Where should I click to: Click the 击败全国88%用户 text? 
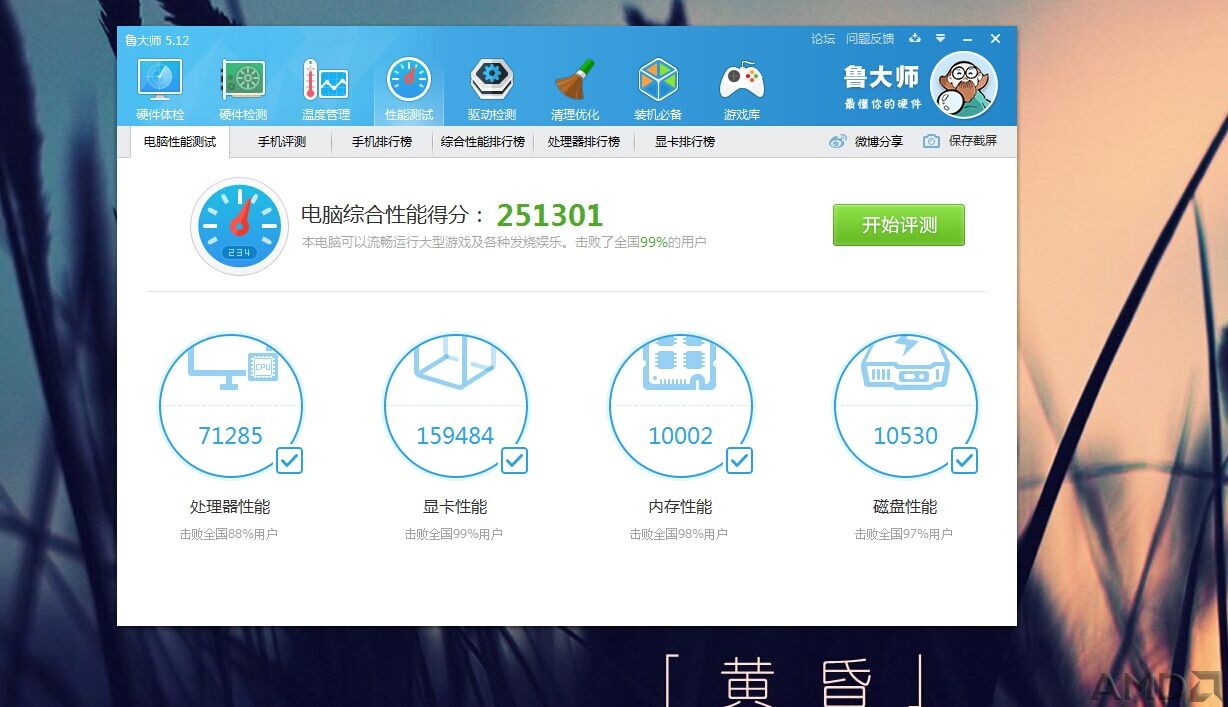click(x=229, y=535)
